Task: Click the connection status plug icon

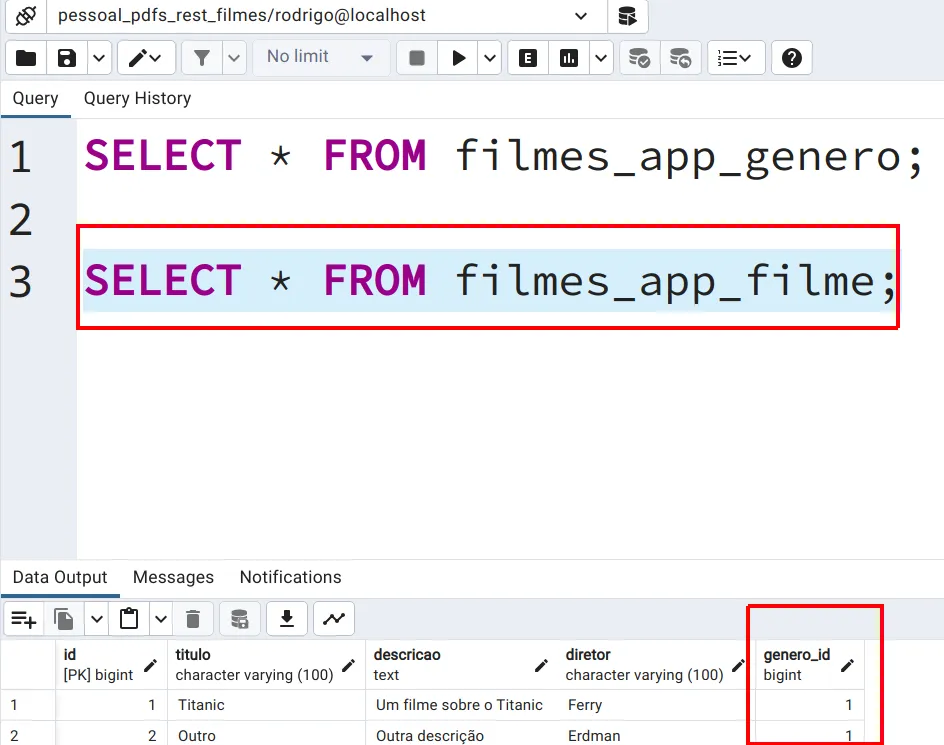Action: 26,16
